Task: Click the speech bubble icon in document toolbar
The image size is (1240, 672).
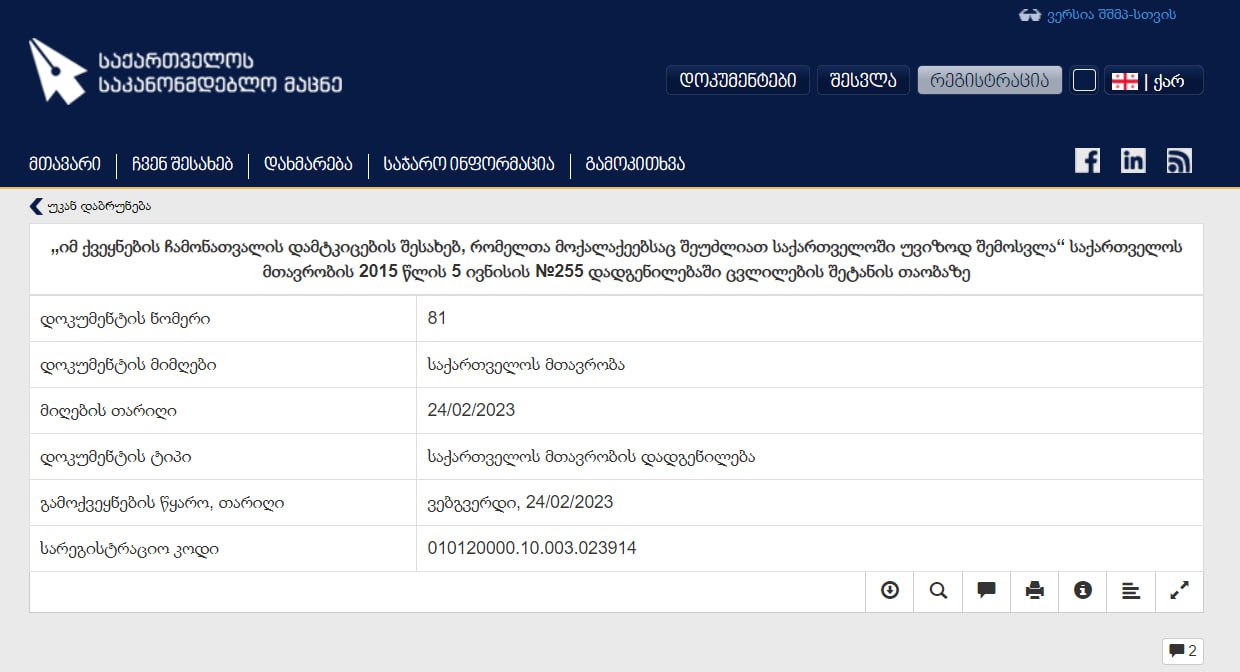Action: pyautogui.click(x=986, y=591)
